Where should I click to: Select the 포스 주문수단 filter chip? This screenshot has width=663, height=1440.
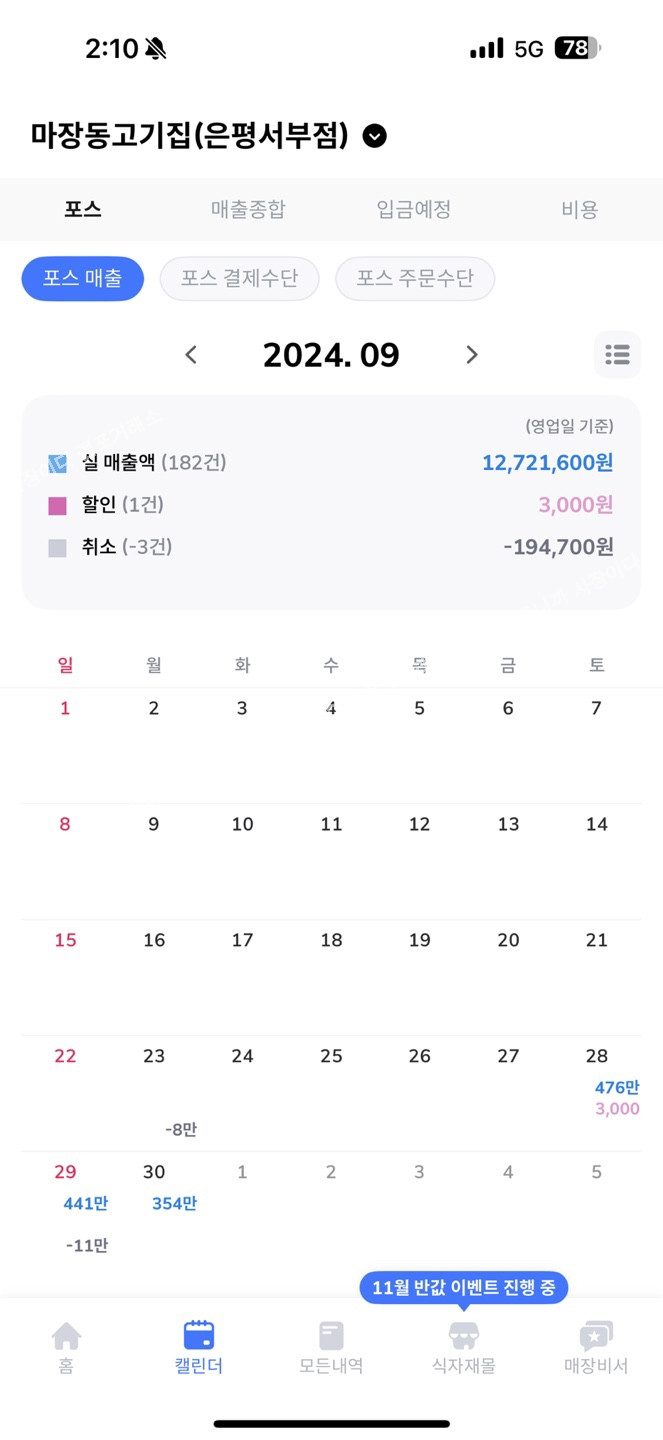coord(415,279)
